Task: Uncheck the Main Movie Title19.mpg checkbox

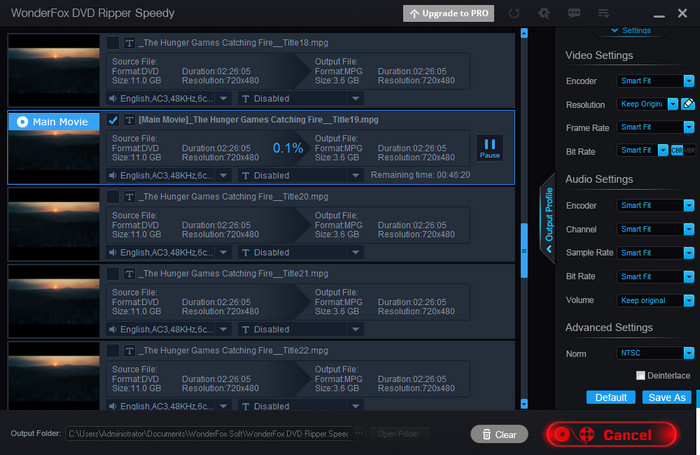Action: point(112,120)
